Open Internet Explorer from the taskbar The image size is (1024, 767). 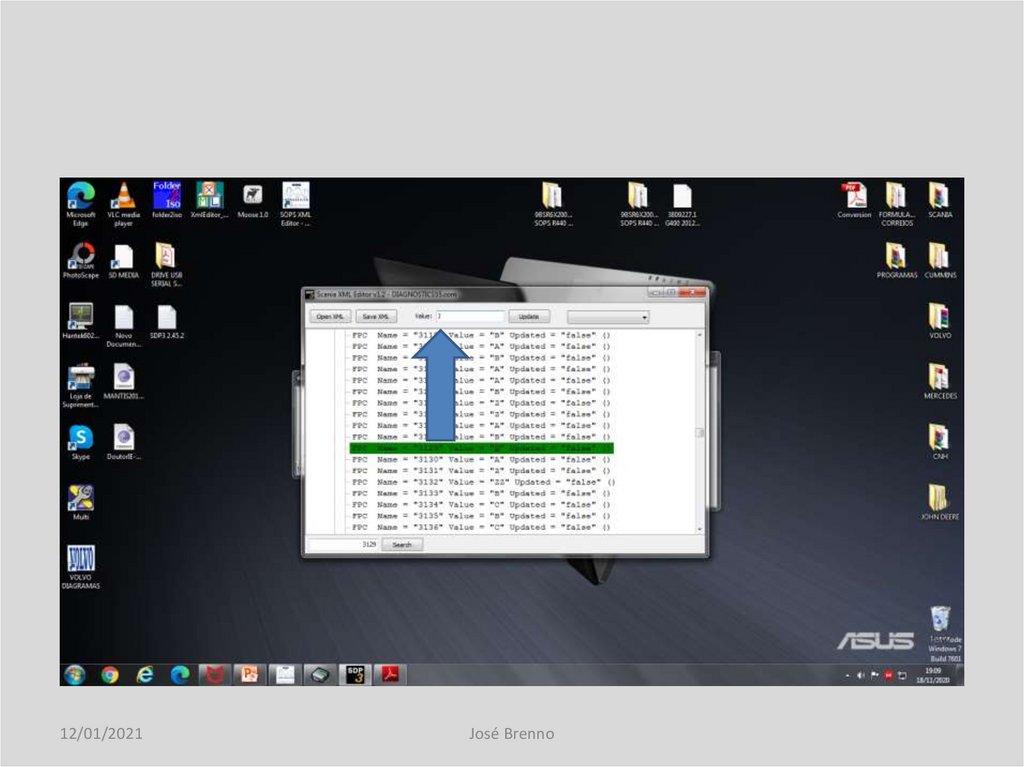145,674
